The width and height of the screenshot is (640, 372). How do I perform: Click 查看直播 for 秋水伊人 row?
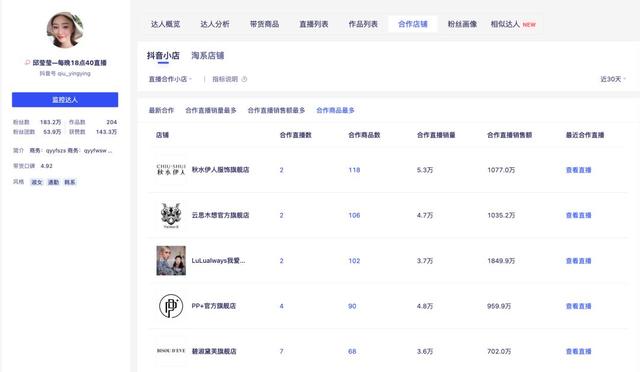(x=578, y=170)
